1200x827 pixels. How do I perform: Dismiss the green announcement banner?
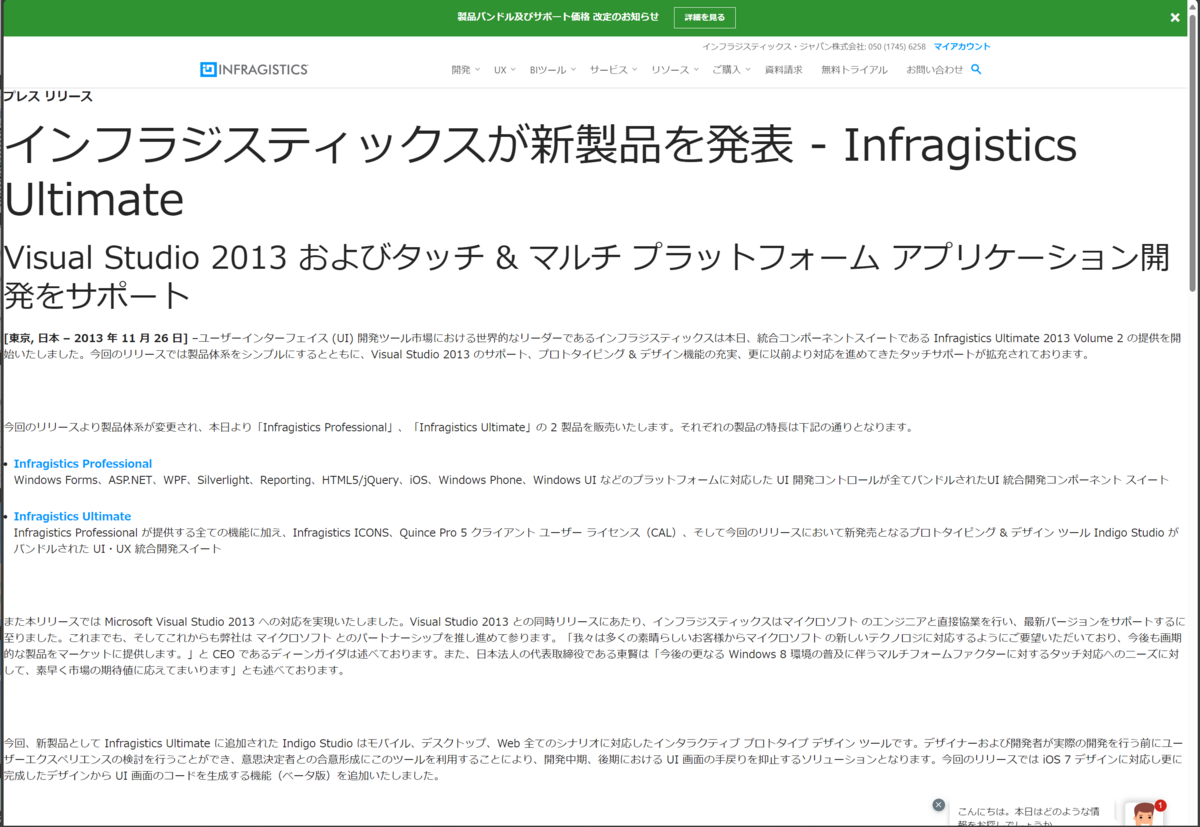coord(1175,17)
